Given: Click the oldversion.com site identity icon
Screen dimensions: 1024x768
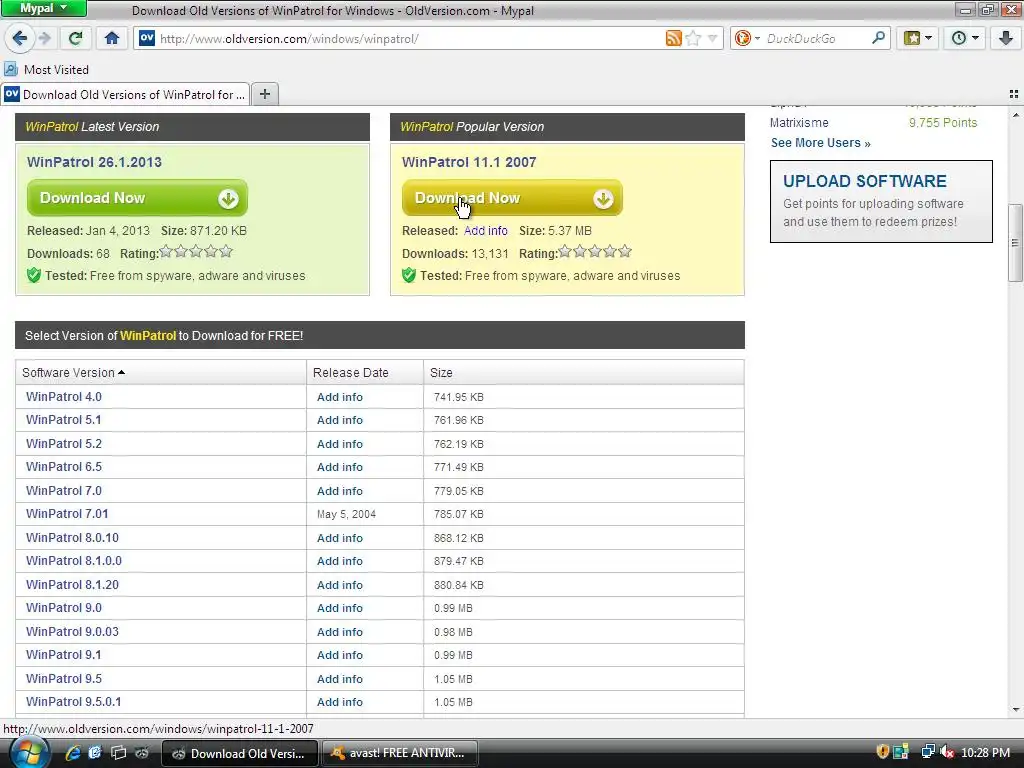Looking at the screenshot, I should pos(147,38).
